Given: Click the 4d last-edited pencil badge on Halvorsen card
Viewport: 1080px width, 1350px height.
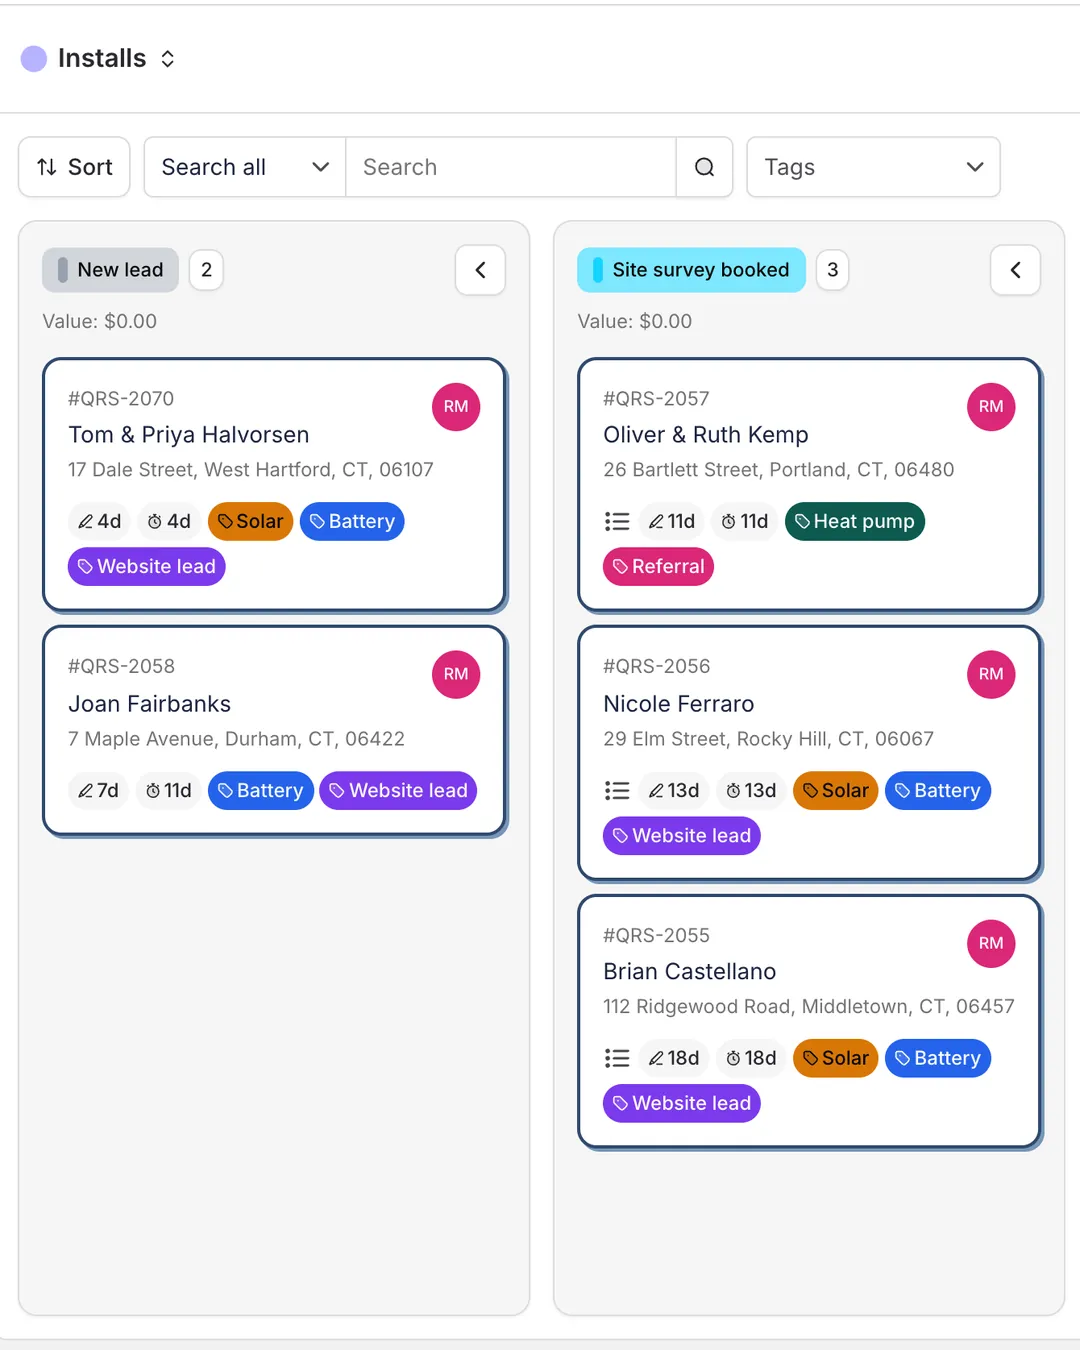Looking at the screenshot, I should [100, 521].
